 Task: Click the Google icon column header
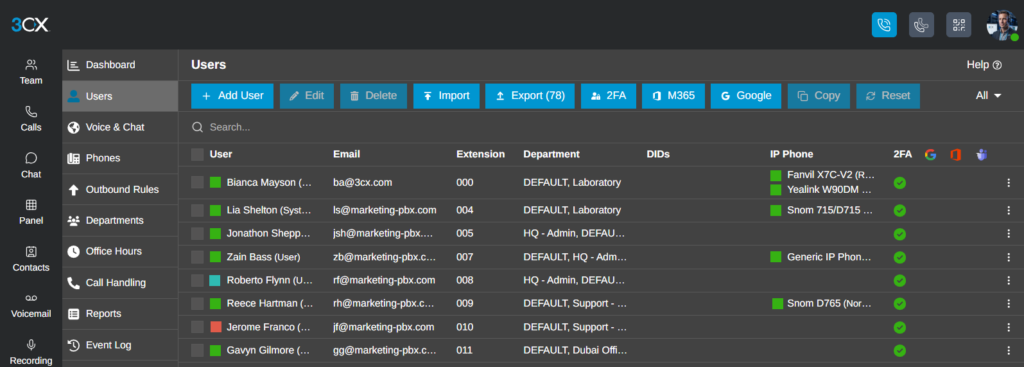click(x=931, y=155)
